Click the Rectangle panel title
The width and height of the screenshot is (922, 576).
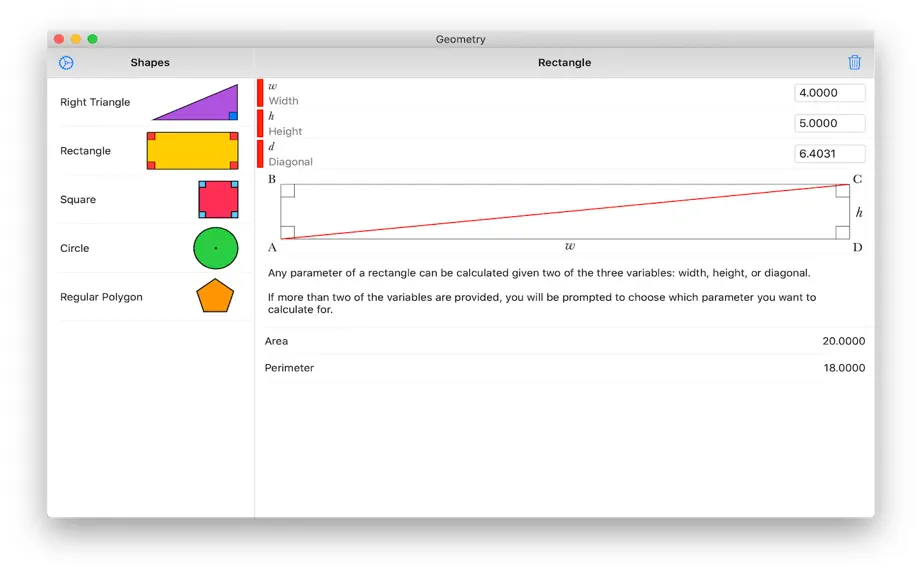click(x=564, y=63)
